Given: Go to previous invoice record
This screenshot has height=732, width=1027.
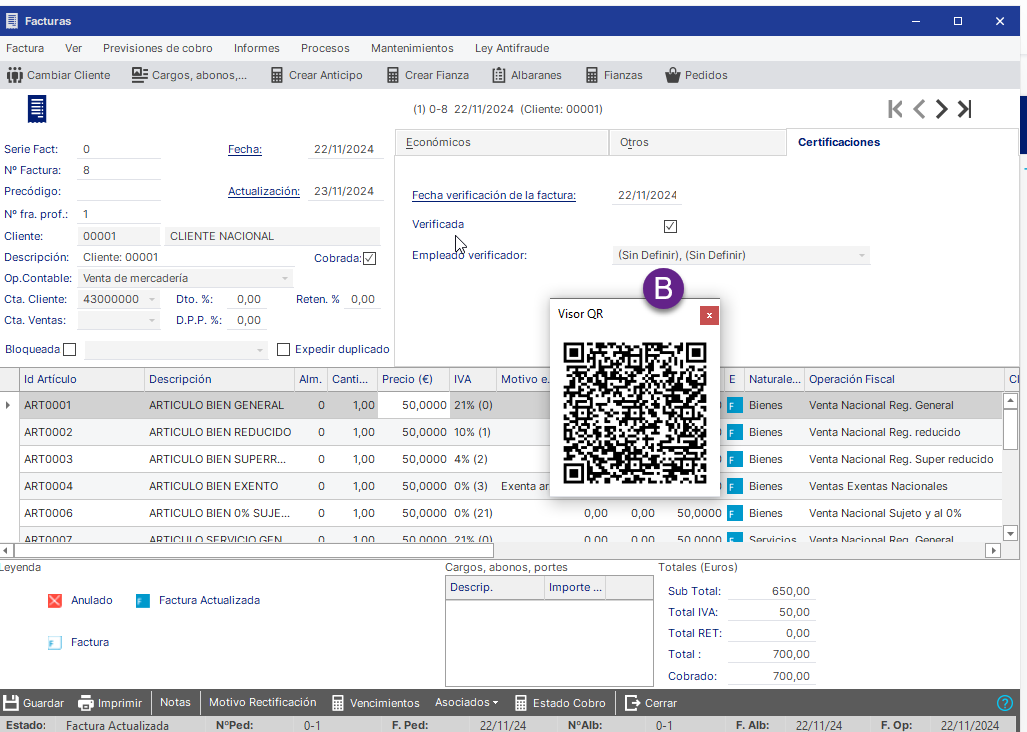Looking at the screenshot, I should [x=919, y=109].
